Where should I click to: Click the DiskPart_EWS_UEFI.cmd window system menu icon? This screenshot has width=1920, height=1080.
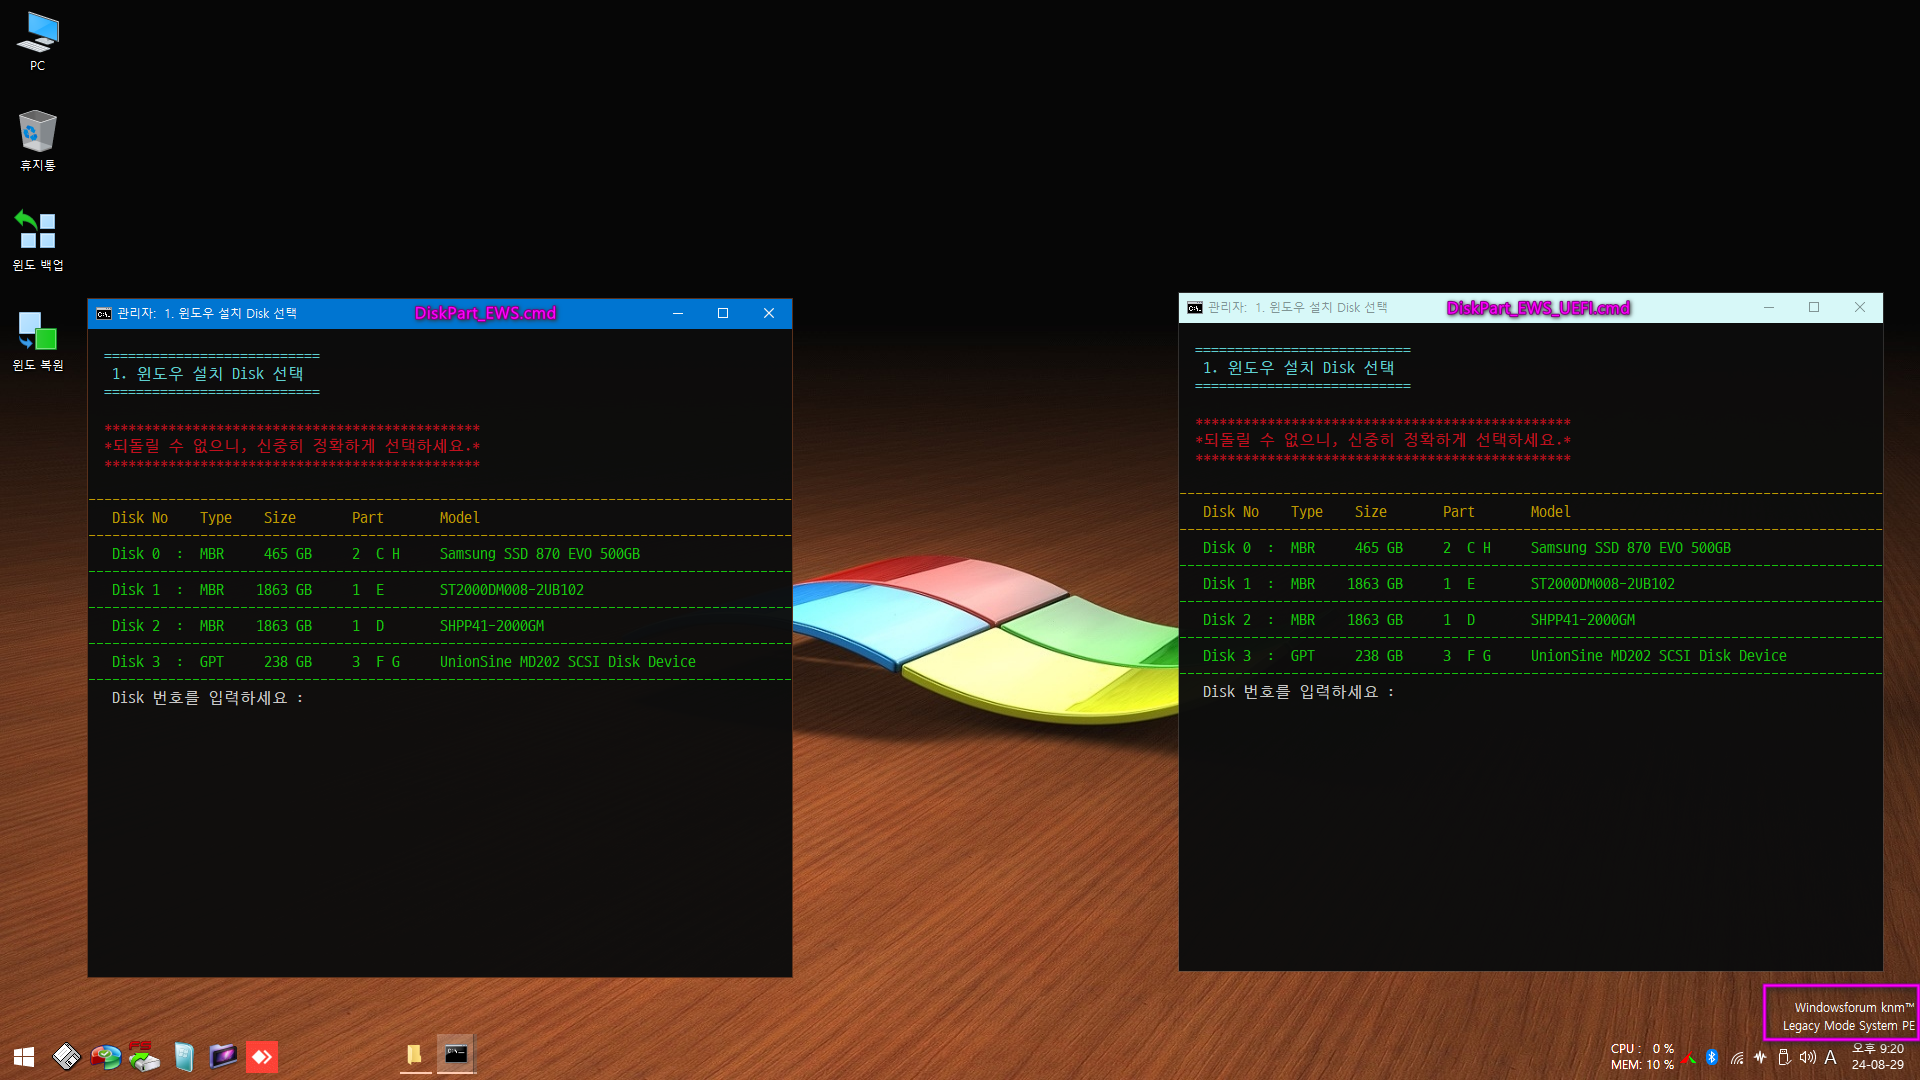[x=1195, y=307]
